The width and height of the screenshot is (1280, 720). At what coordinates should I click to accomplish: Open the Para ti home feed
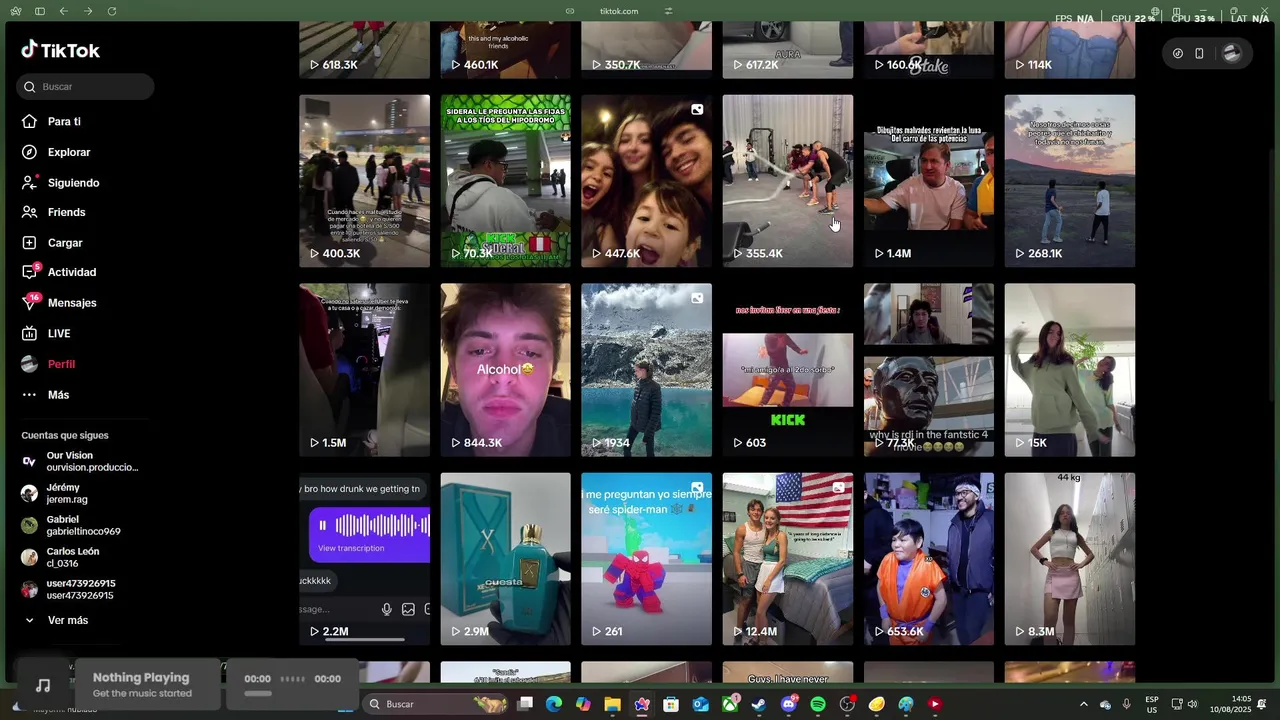point(64,121)
